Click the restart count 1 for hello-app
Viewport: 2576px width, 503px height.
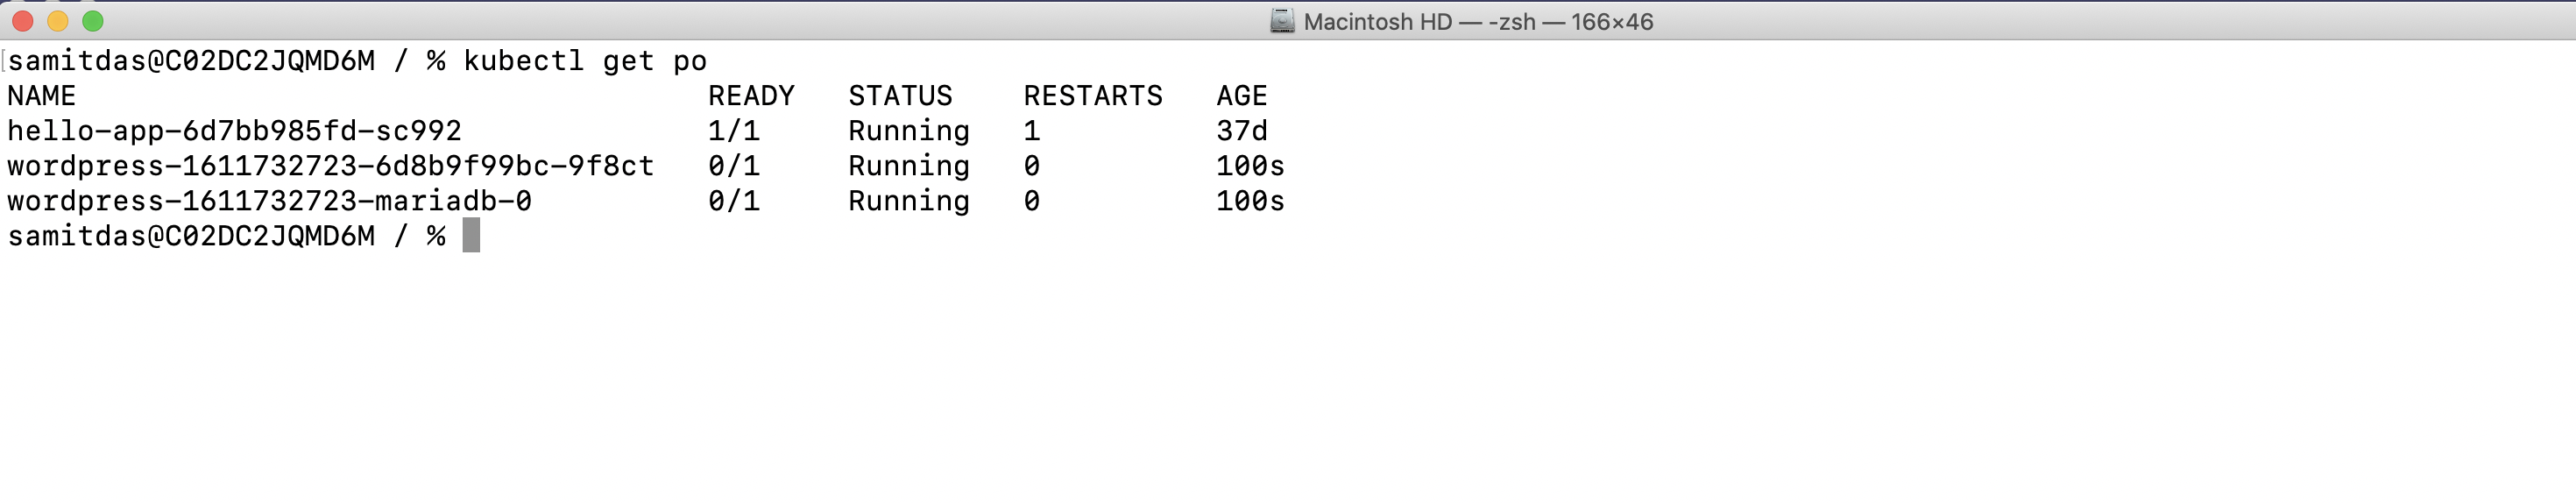coord(1032,131)
